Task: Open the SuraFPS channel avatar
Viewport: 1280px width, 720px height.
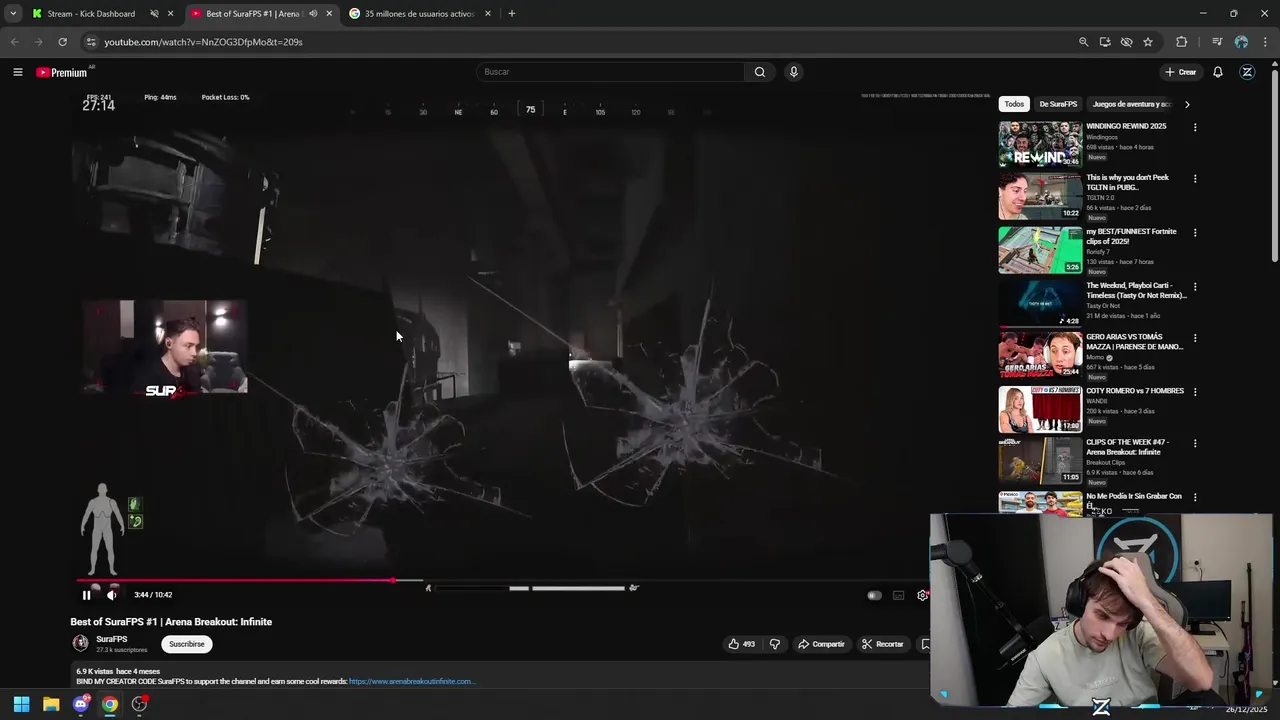Action: [x=80, y=643]
